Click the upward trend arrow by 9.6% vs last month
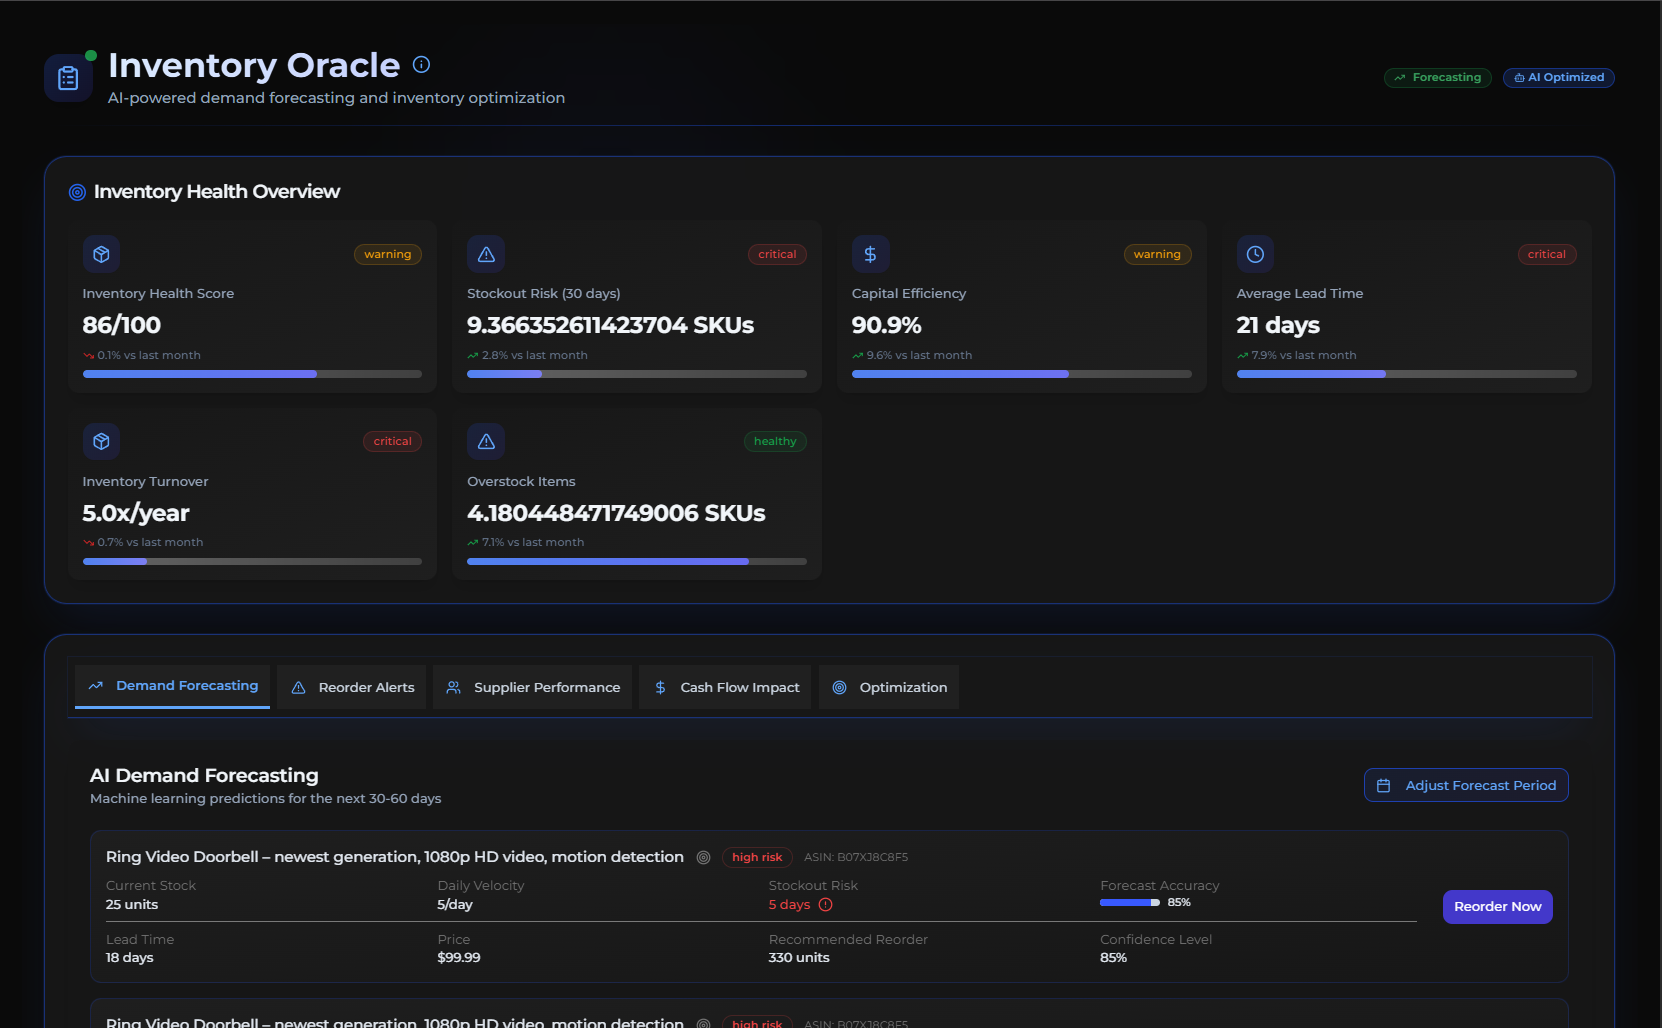Screen dimensions: 1662x1028 [x=857, y=356]
